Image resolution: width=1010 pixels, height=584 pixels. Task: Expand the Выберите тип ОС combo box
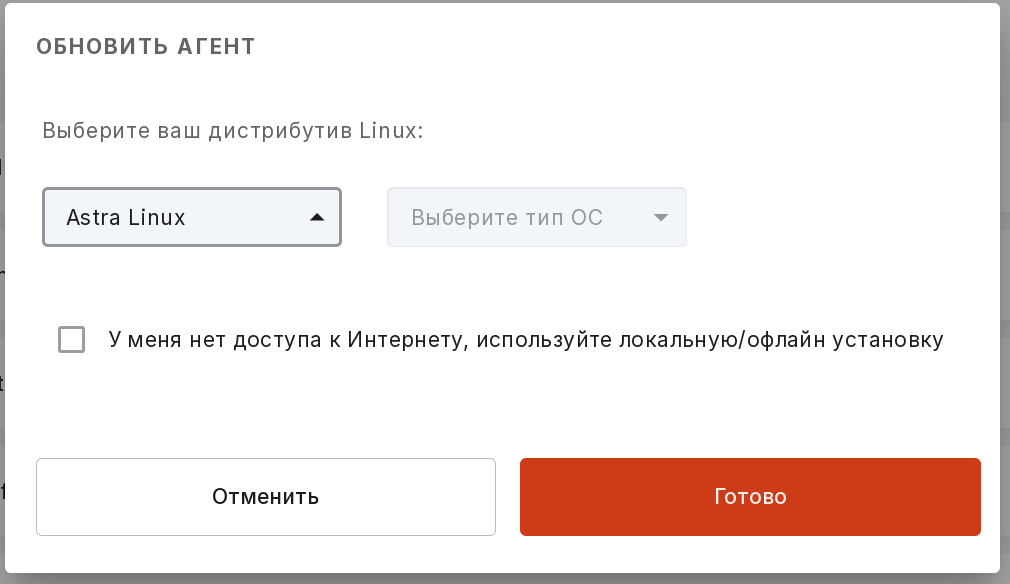537,217
